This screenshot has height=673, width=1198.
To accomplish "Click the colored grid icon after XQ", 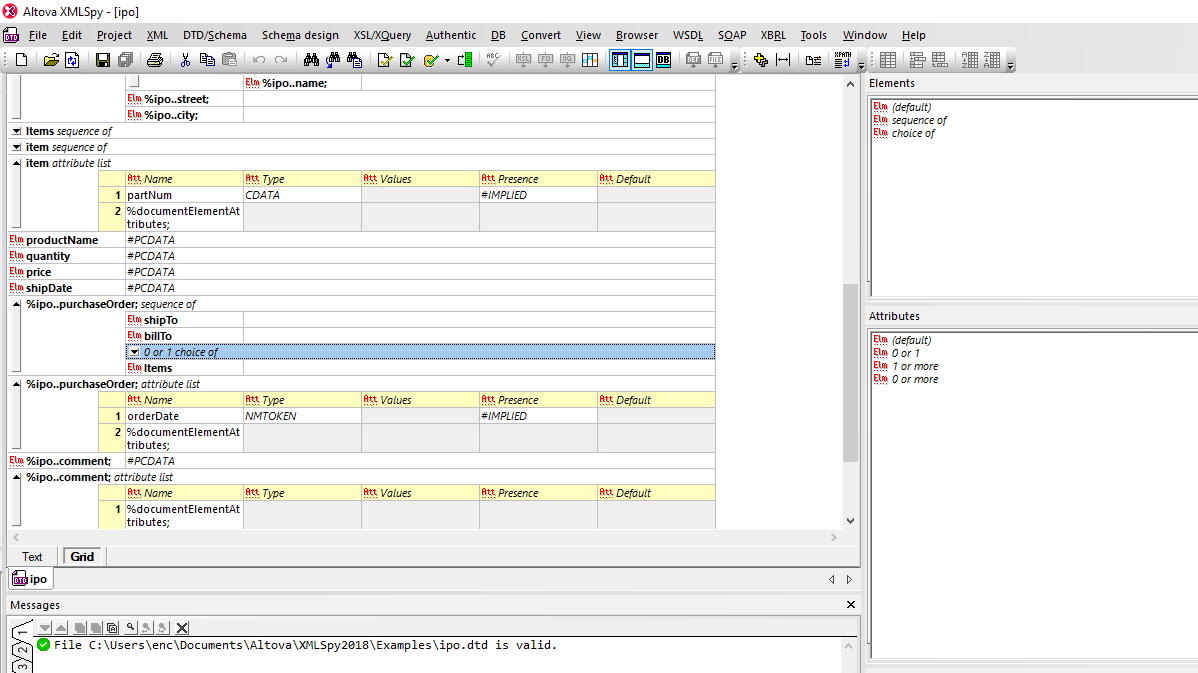I will click(x=590, y=60).
